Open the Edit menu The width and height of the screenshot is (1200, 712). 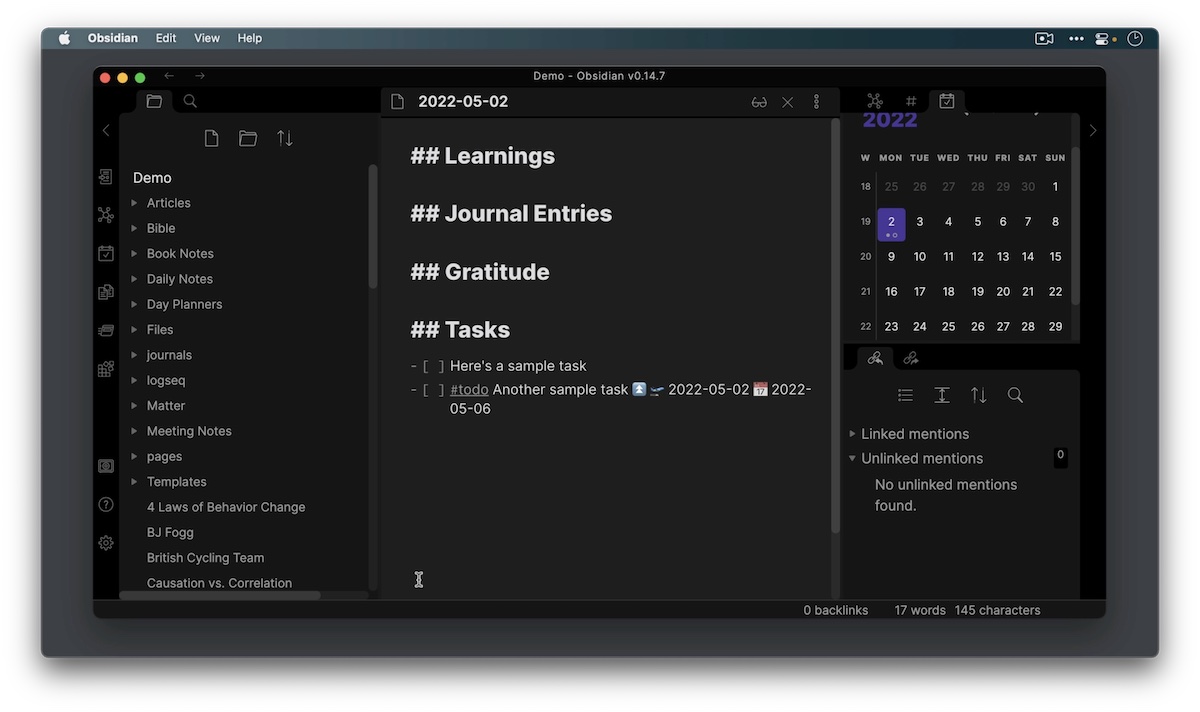[x=166, y=38]
